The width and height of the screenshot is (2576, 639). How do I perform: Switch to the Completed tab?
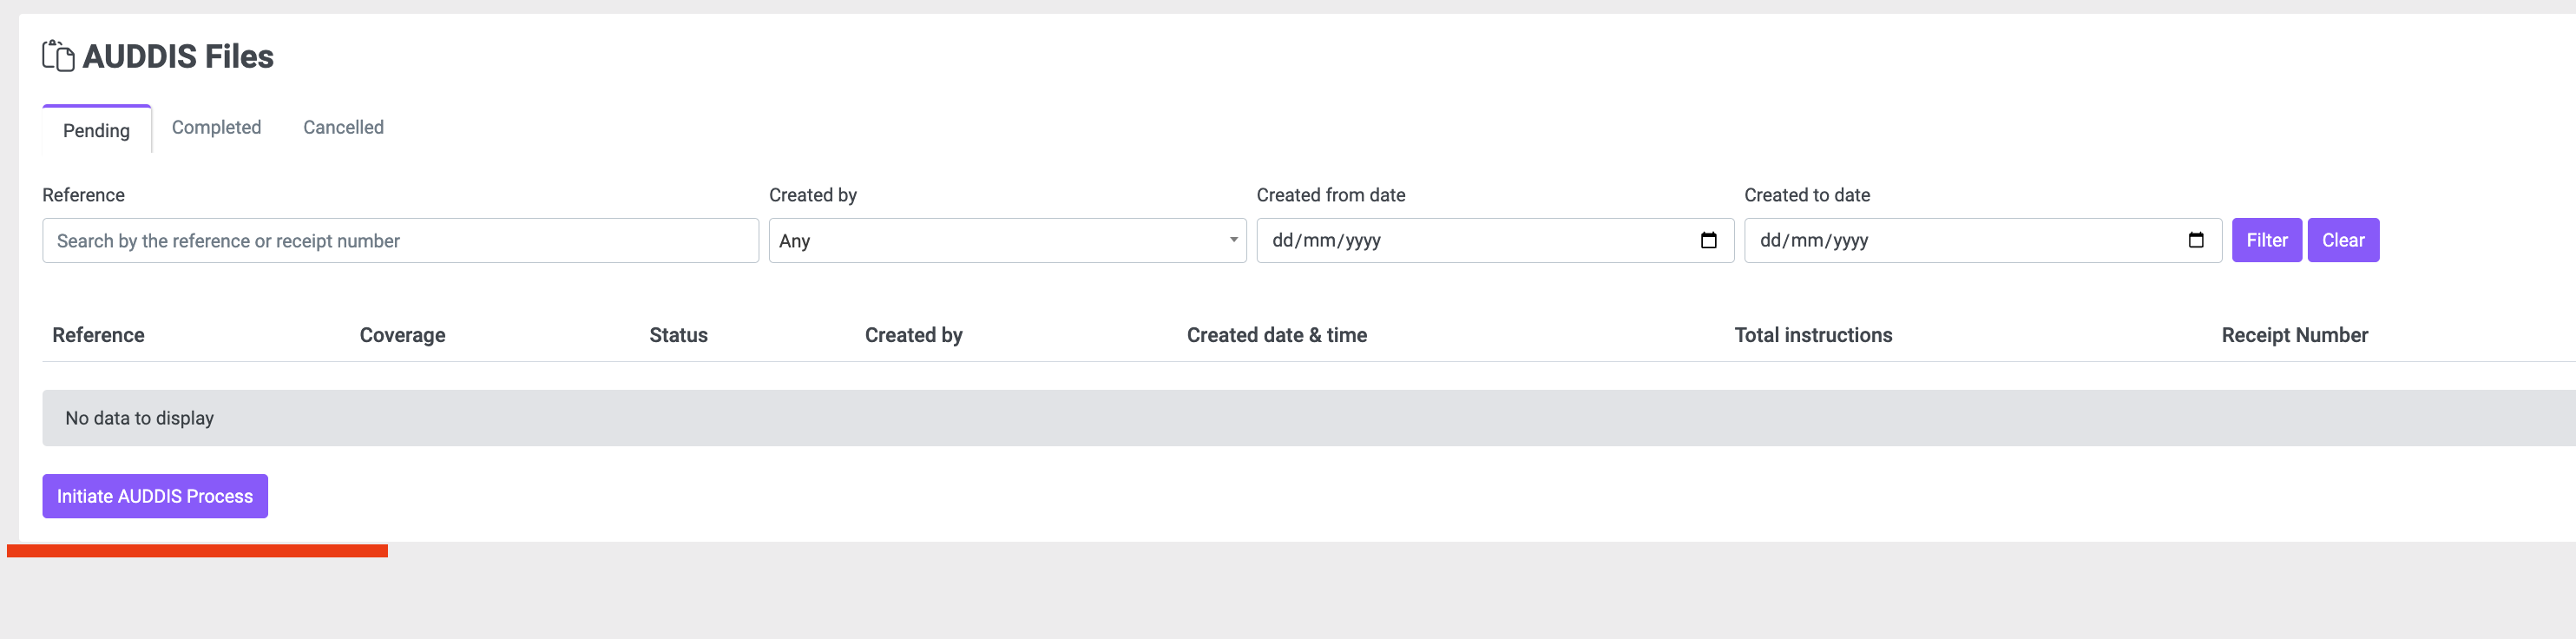point(216,127)
